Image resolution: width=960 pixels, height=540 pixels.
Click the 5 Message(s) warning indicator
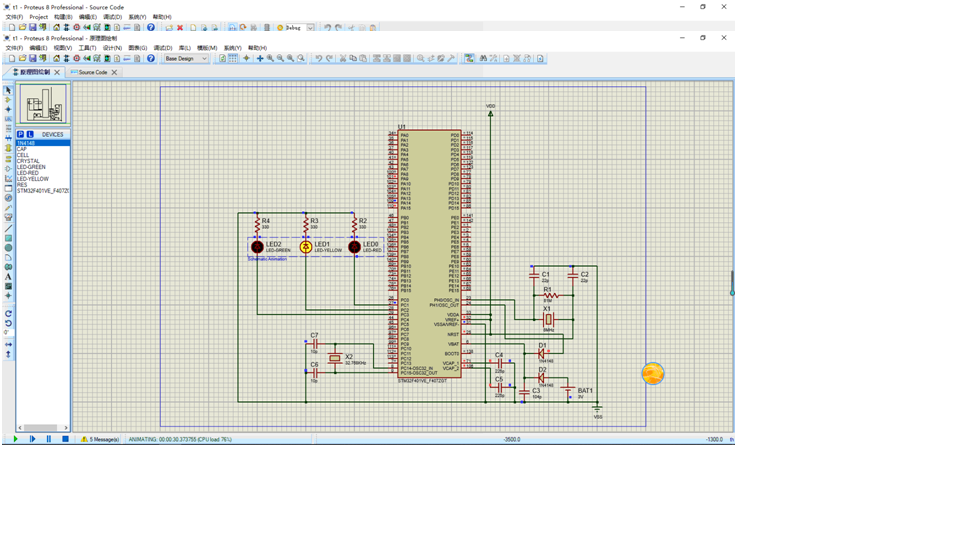pos(100,439)
